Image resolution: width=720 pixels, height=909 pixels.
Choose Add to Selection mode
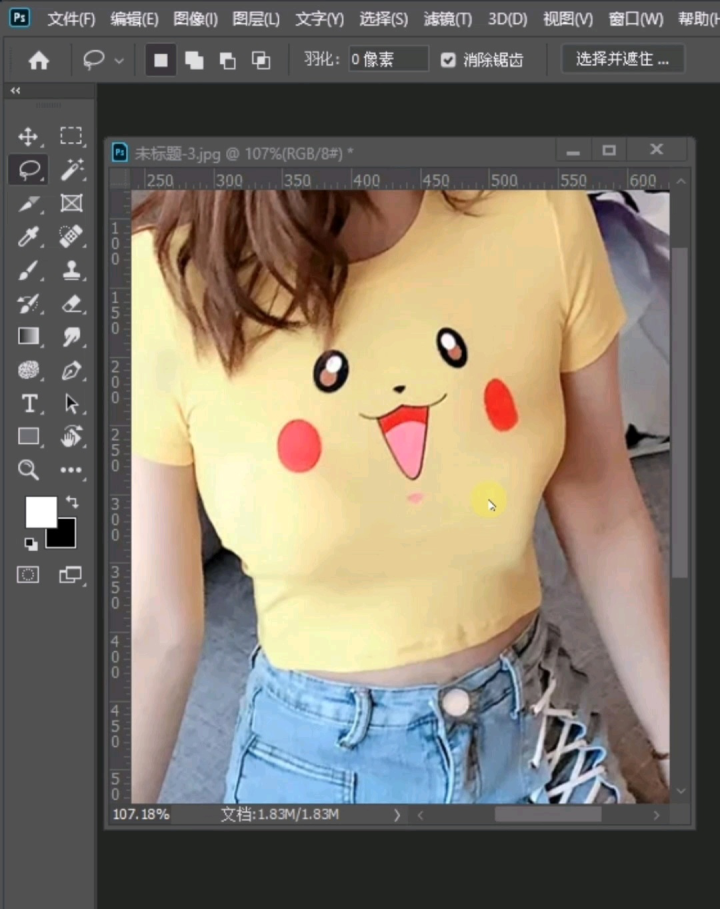pos(194,60)
